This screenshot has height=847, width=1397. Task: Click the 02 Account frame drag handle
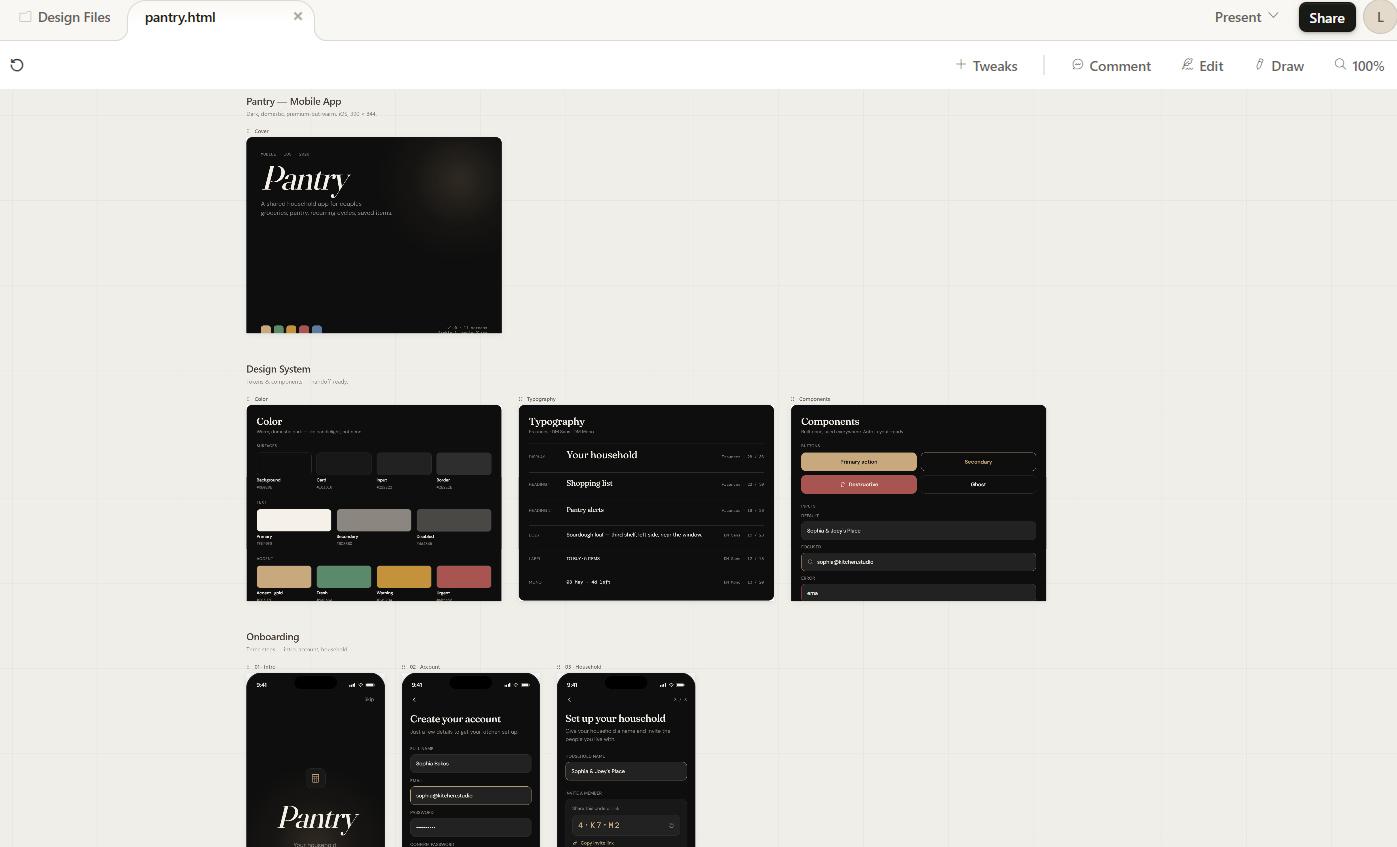pyautogui.click(x=404, y=667)
